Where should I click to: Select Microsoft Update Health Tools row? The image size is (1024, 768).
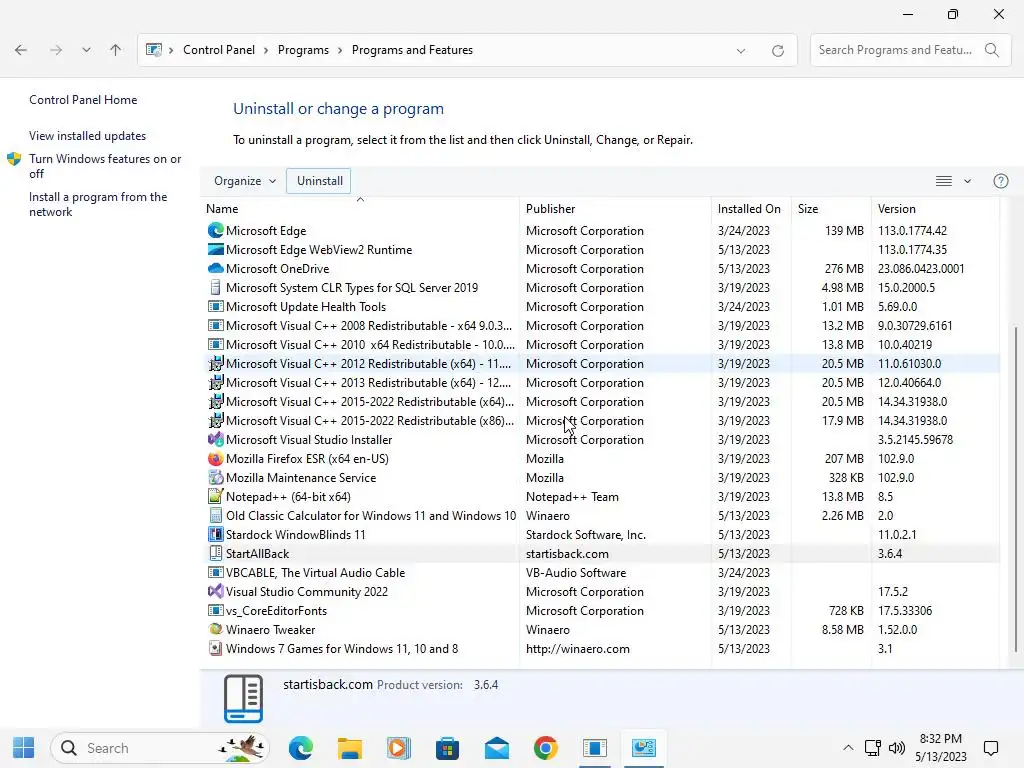click(600, 306)
